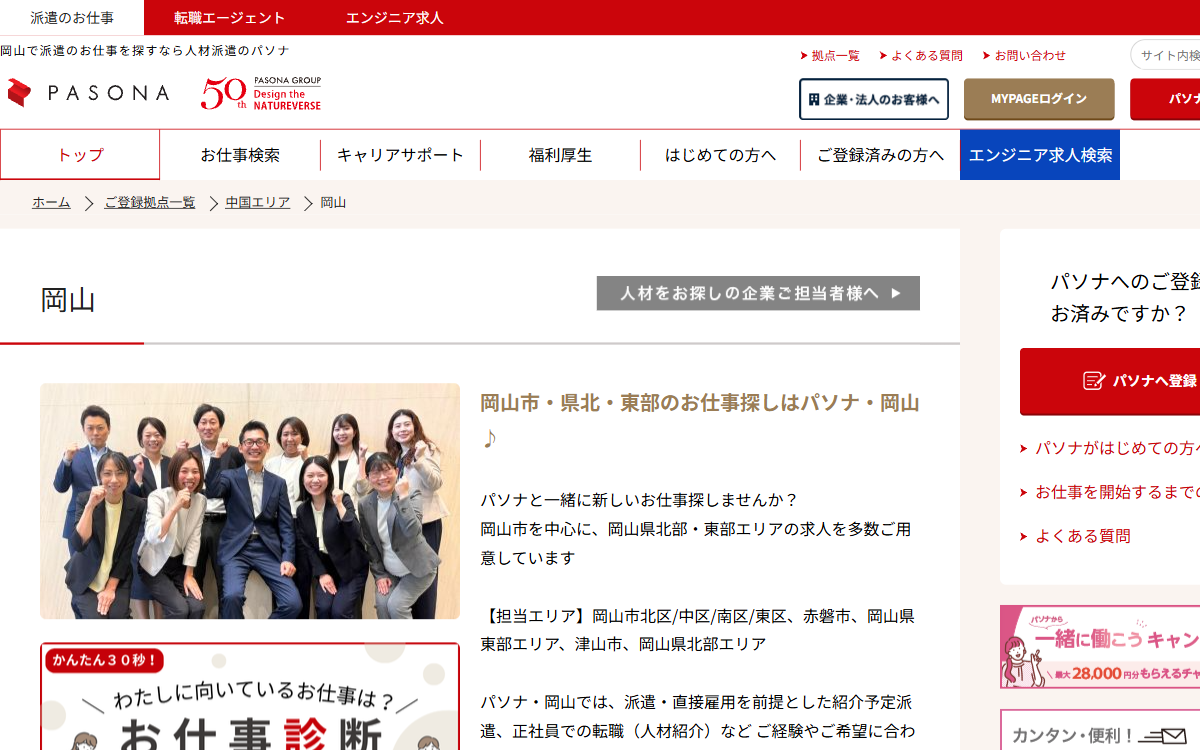Image resolution: width=1200 pixels, height=750 pixels.
Task: Open よくある質問 link in header
Action: (921, 56)
